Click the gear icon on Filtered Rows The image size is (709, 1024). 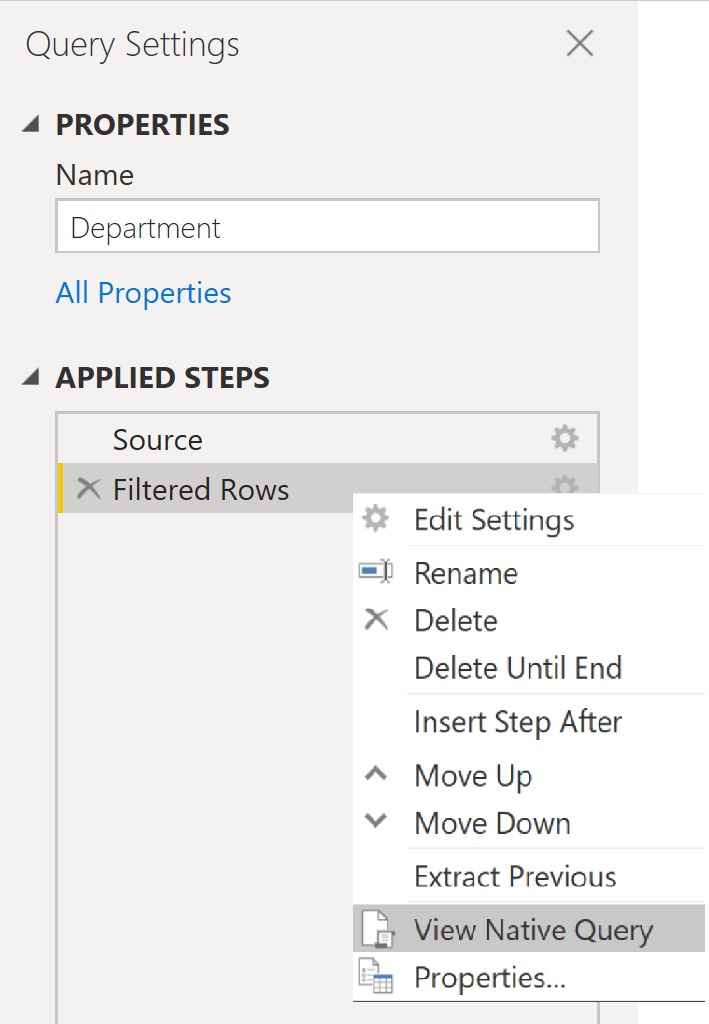coord(564,489)
